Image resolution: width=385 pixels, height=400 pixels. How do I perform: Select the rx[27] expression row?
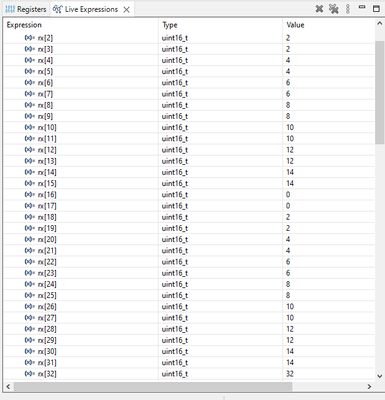(x=189, y=318)
